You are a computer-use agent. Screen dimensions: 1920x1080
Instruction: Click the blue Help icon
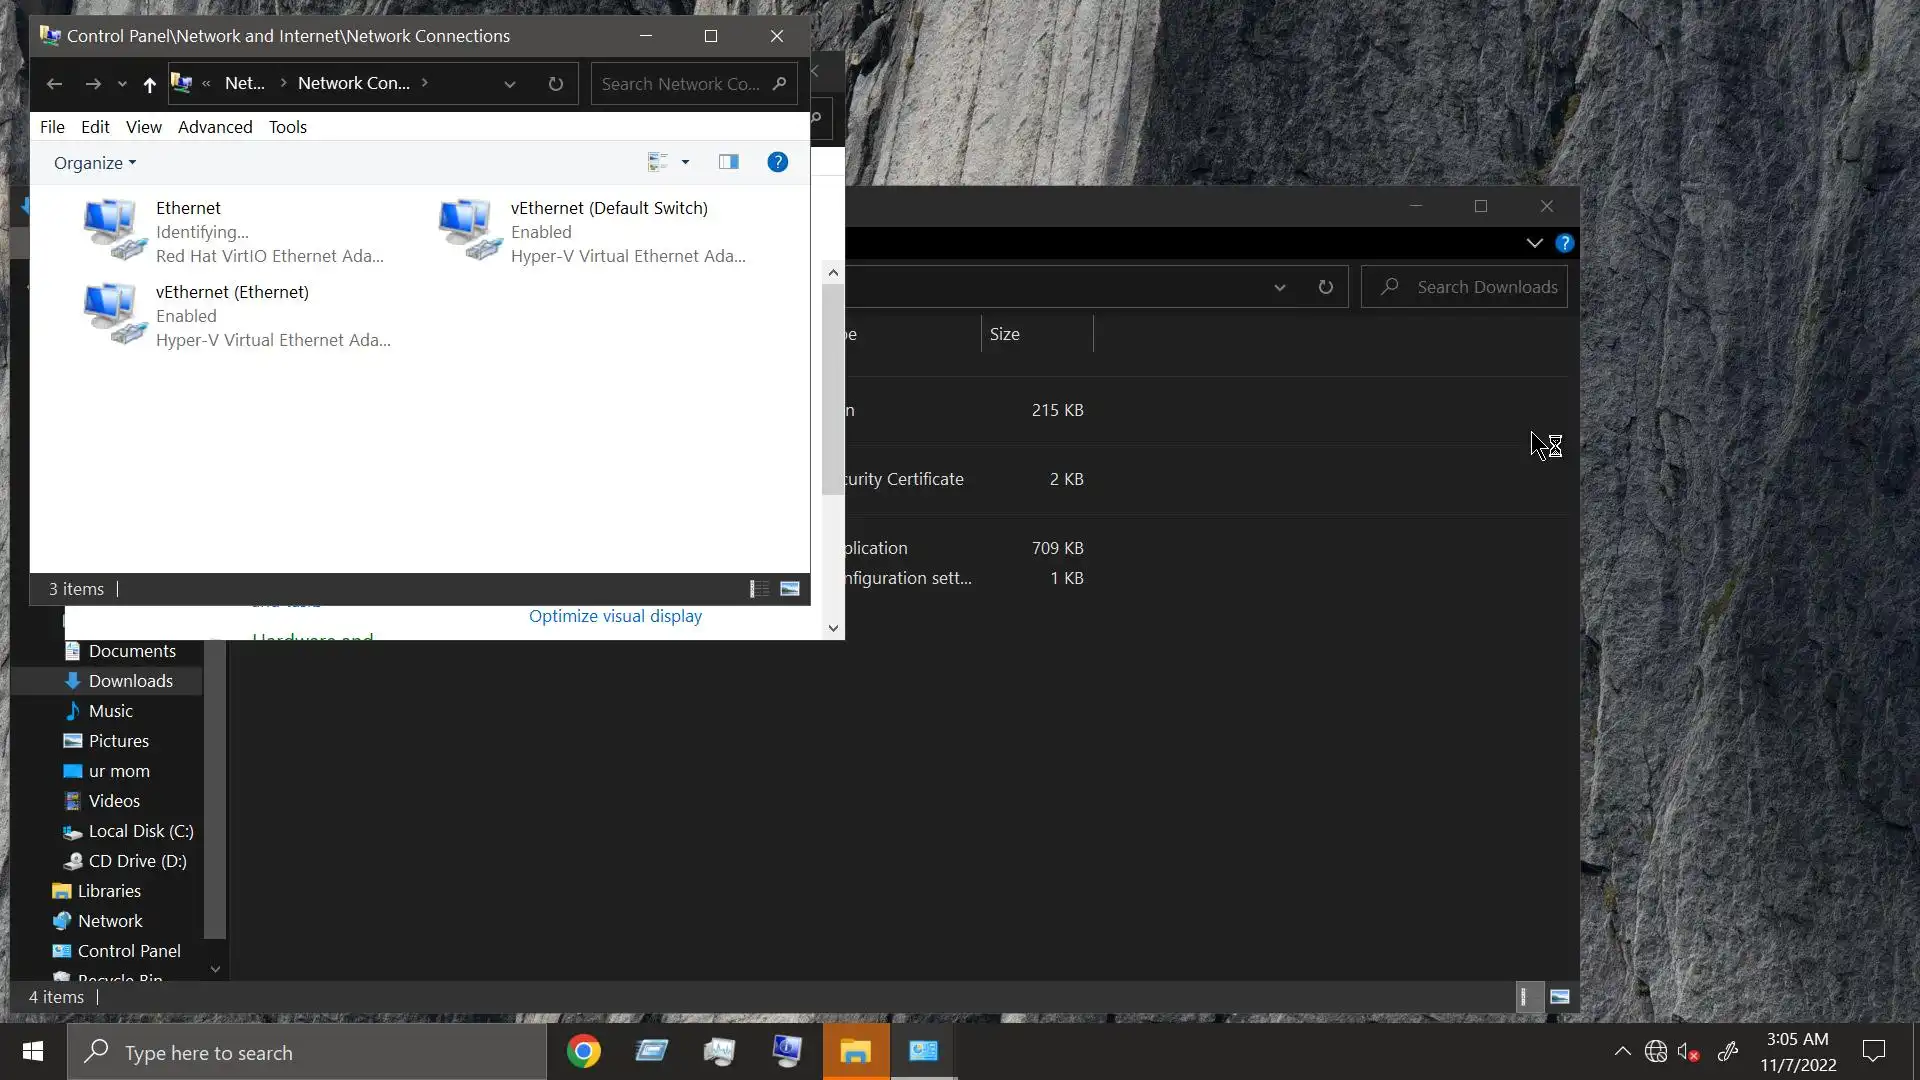point(777,162)
